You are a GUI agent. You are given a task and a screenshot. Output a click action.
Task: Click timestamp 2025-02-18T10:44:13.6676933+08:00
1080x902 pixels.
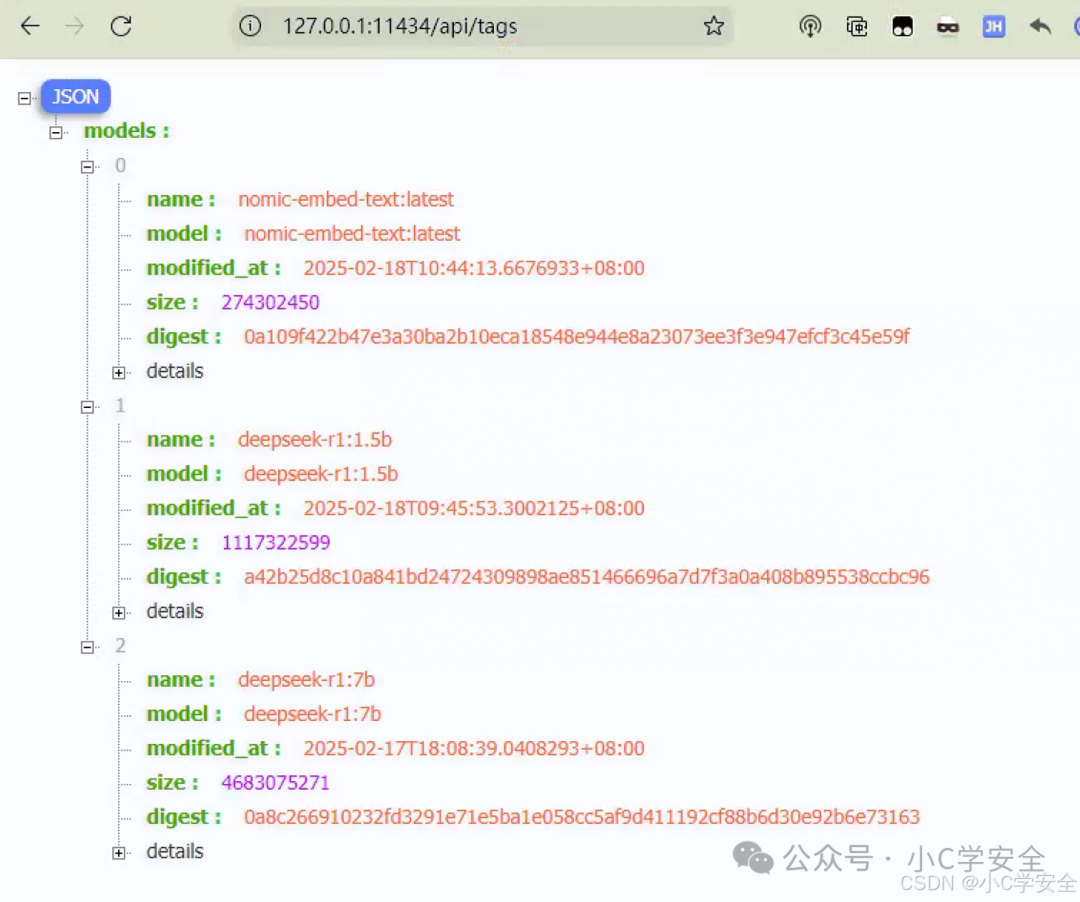point(474,268)
